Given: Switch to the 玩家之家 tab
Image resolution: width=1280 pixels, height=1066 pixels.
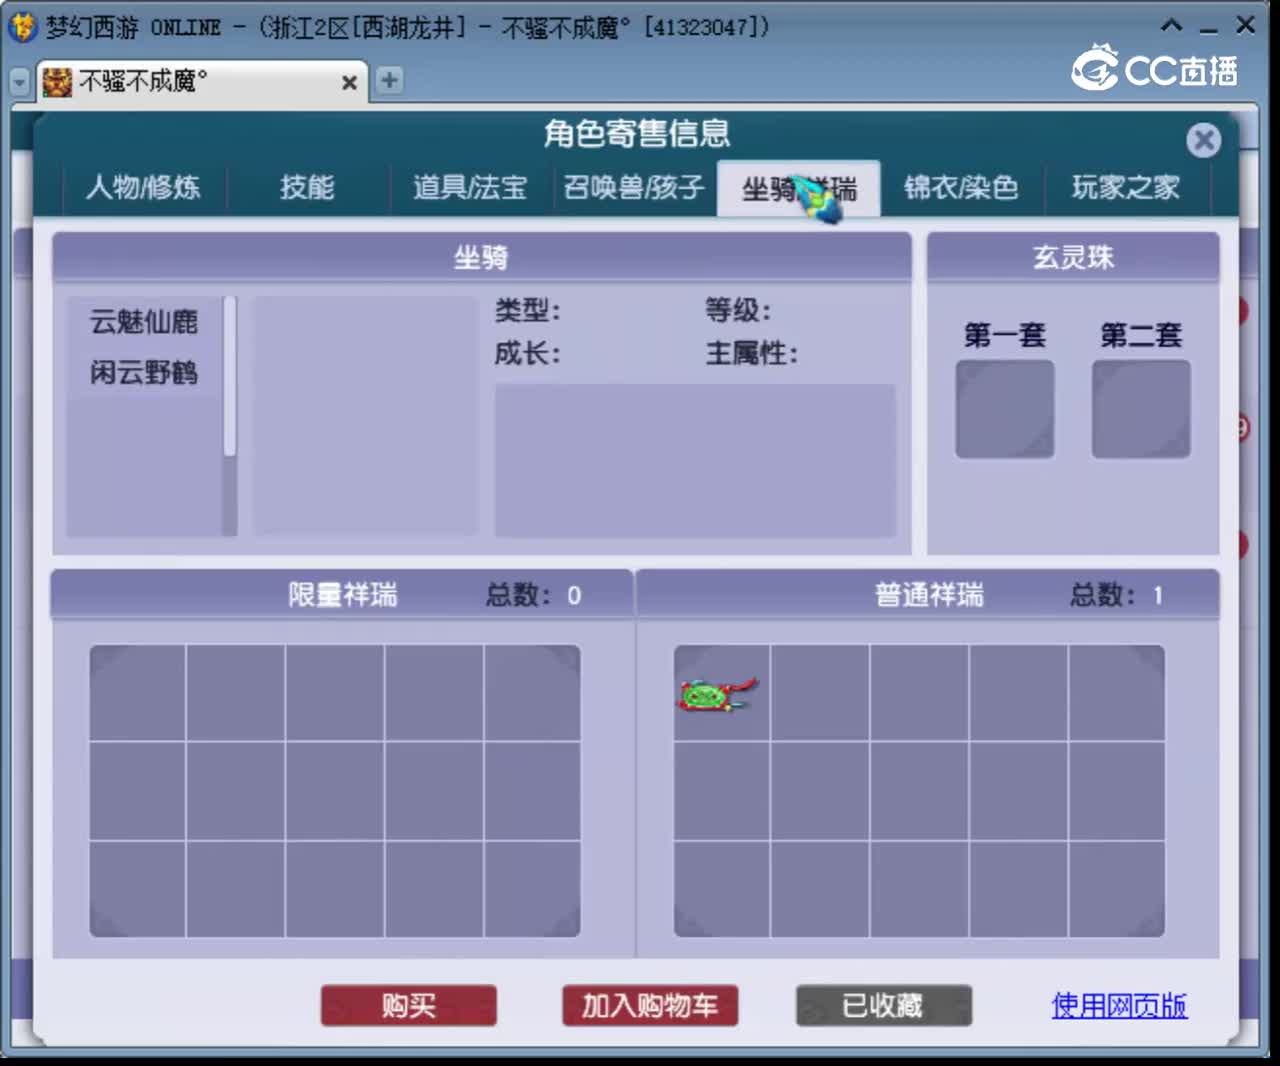Looking at the screenshot, I should coord(1126,187).
